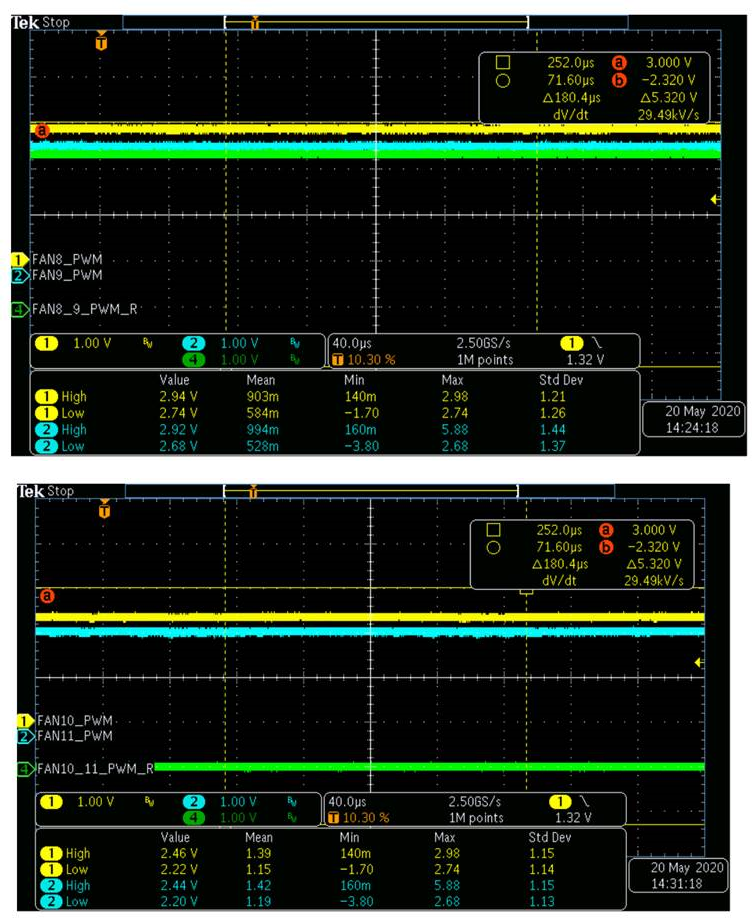Click square cursor icon beside 252.0µs in FAN8 capture
The height and width of the screenshot is (920, 754).
(503, 62)
